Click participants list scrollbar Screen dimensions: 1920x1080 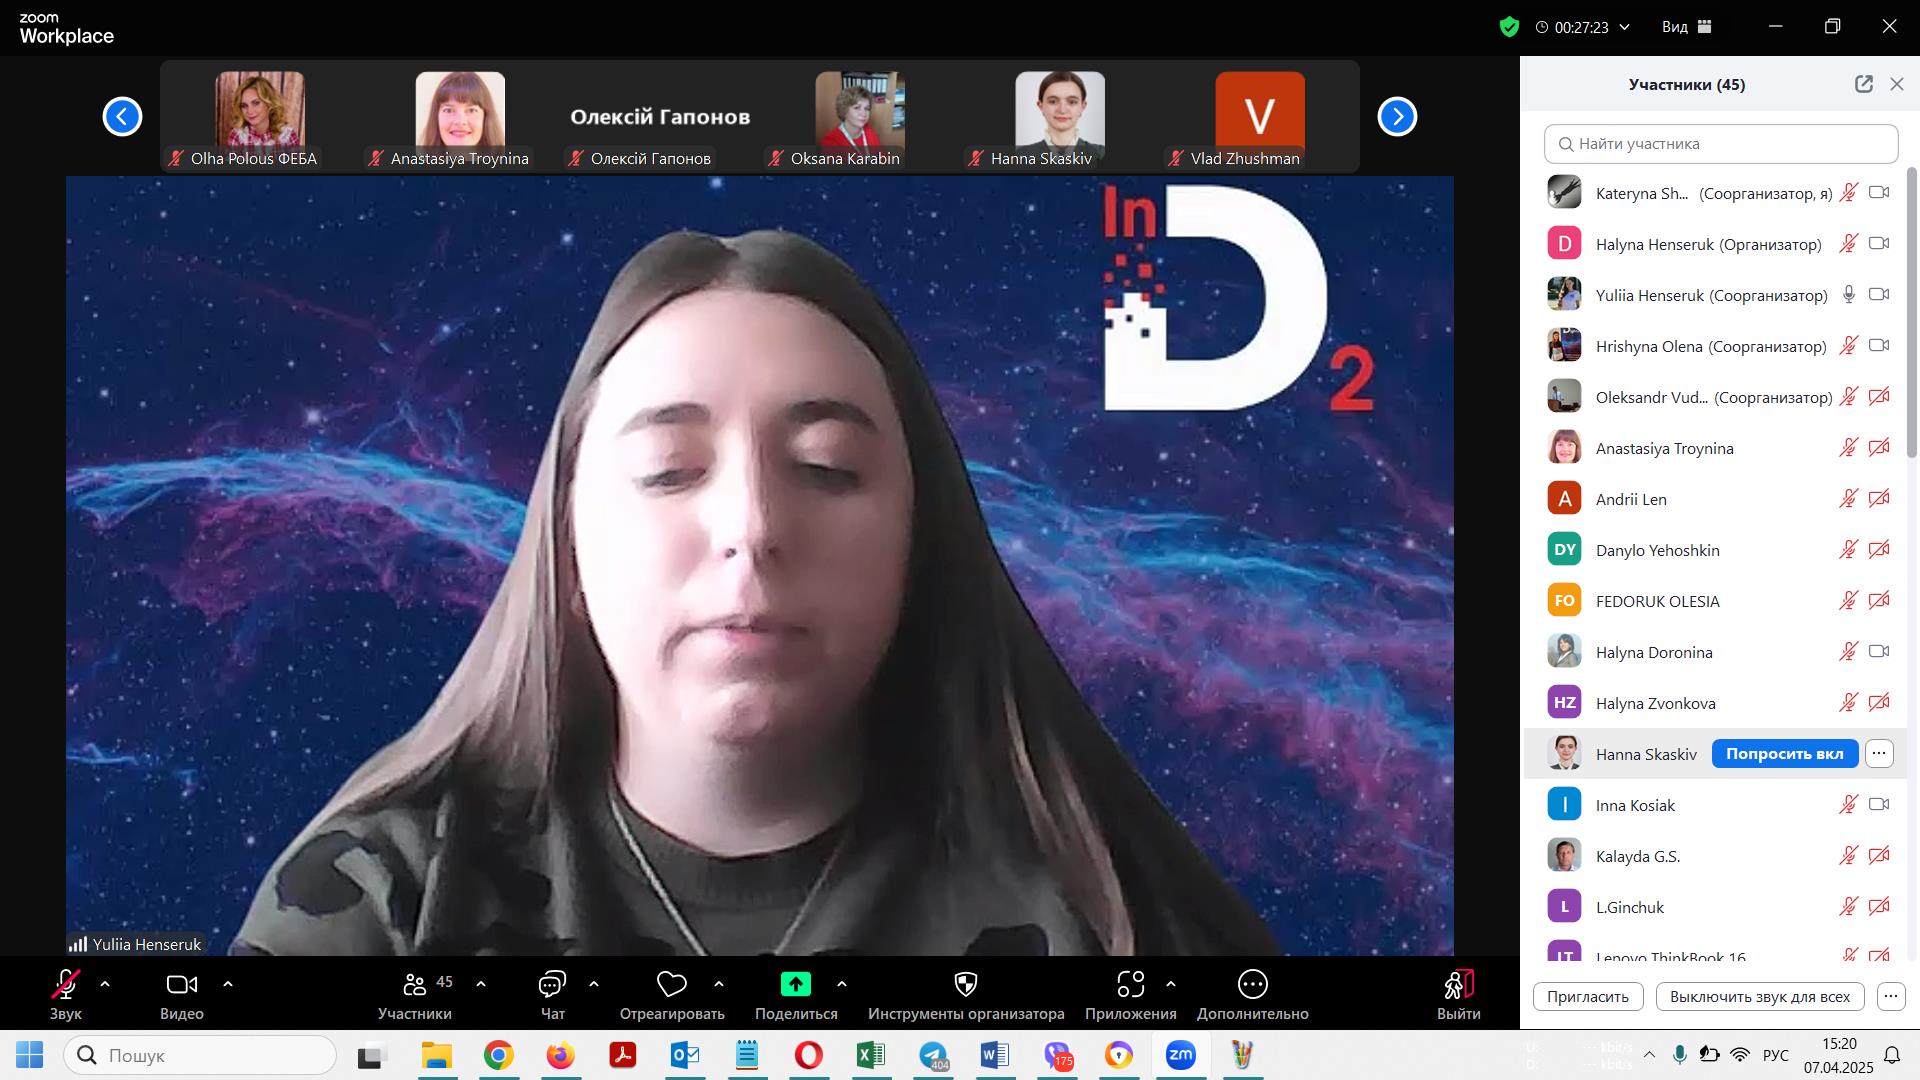pos(1912,310)
